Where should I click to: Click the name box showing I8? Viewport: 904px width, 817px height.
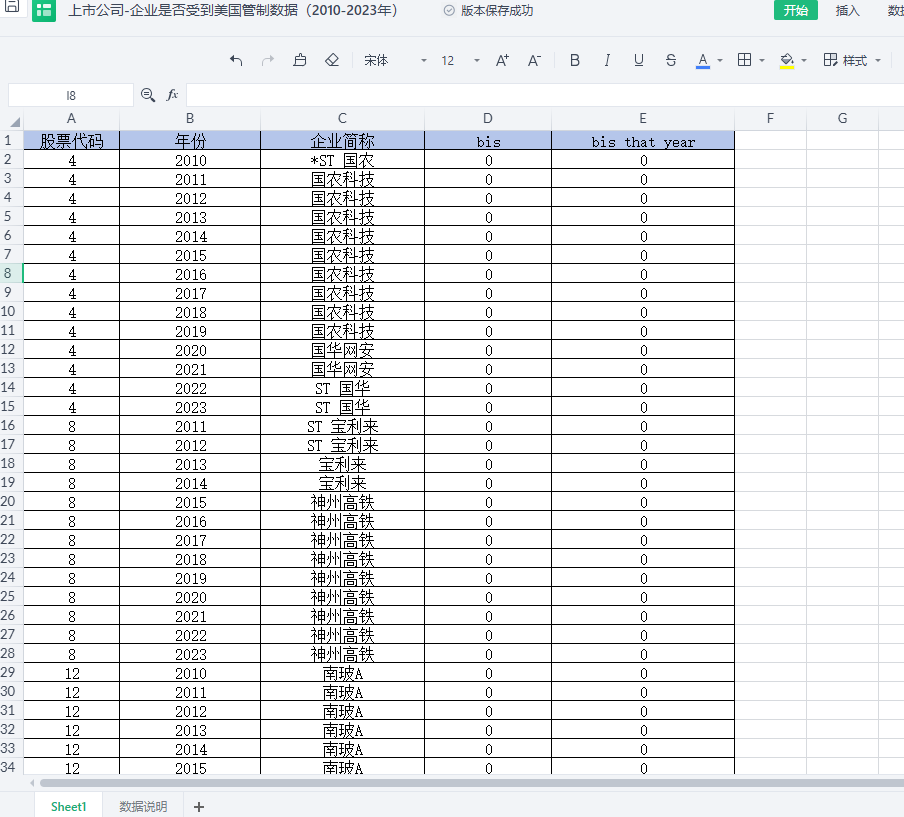[70, 95]
